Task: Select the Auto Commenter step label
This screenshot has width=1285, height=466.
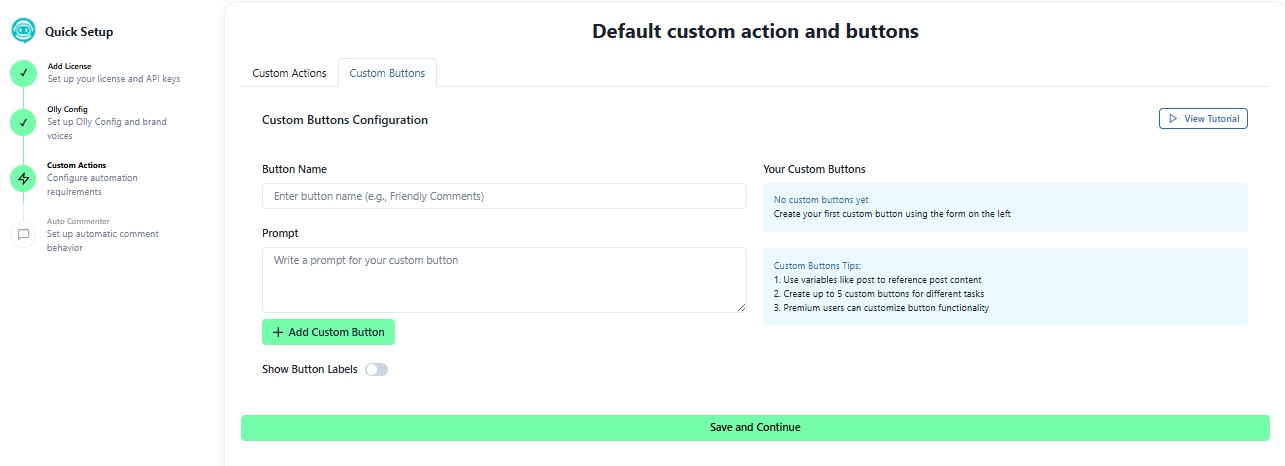Action: tap(78, 221)
